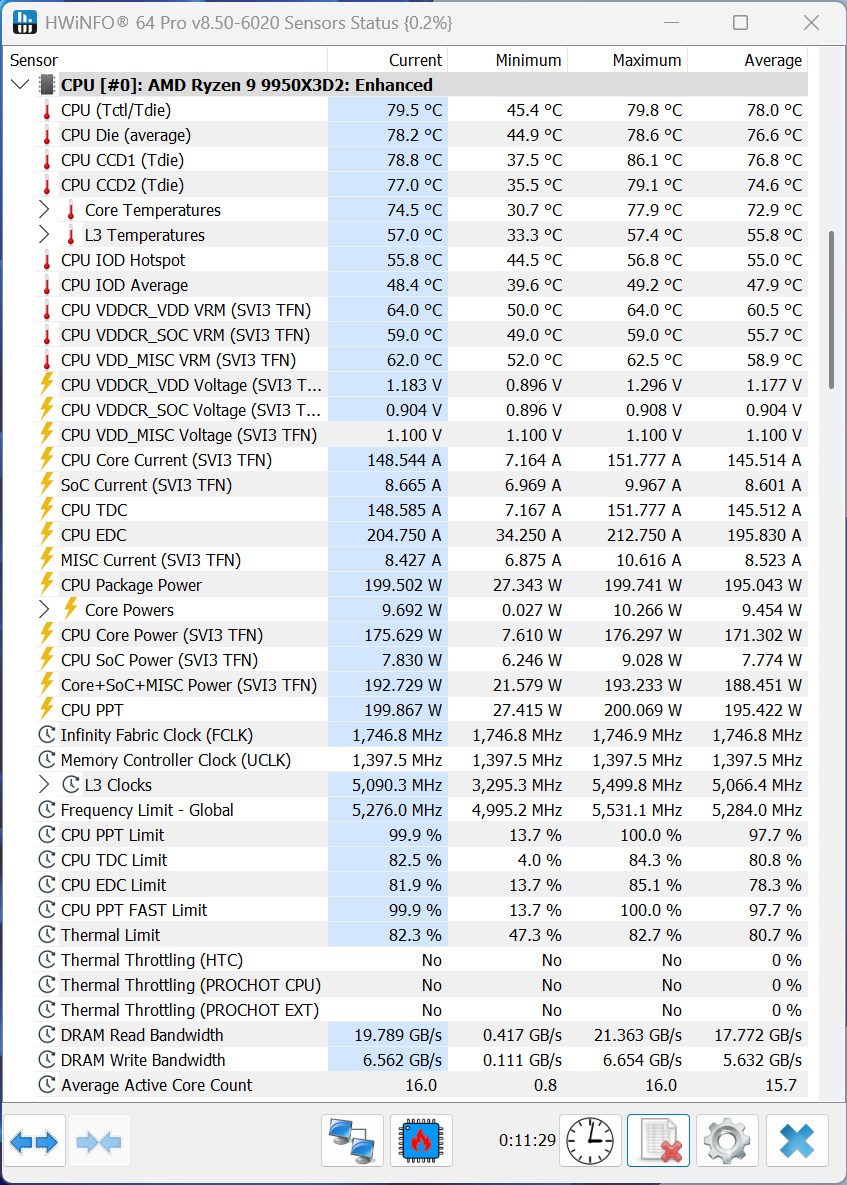
Task: Expand the L3 Clocks row
Action: [x=44, y=784]
